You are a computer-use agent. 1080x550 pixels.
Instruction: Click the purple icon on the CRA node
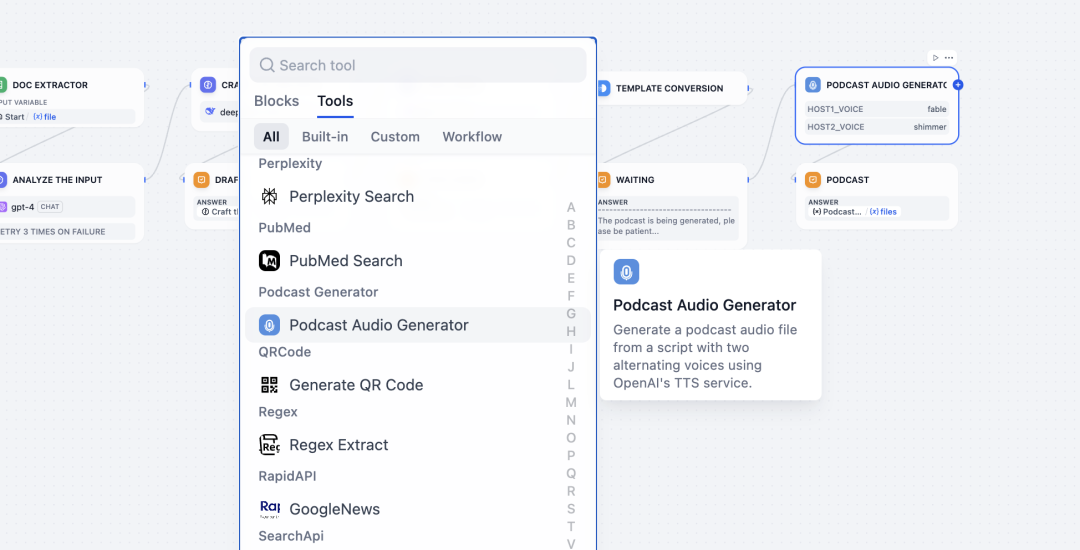coord(208,85)
